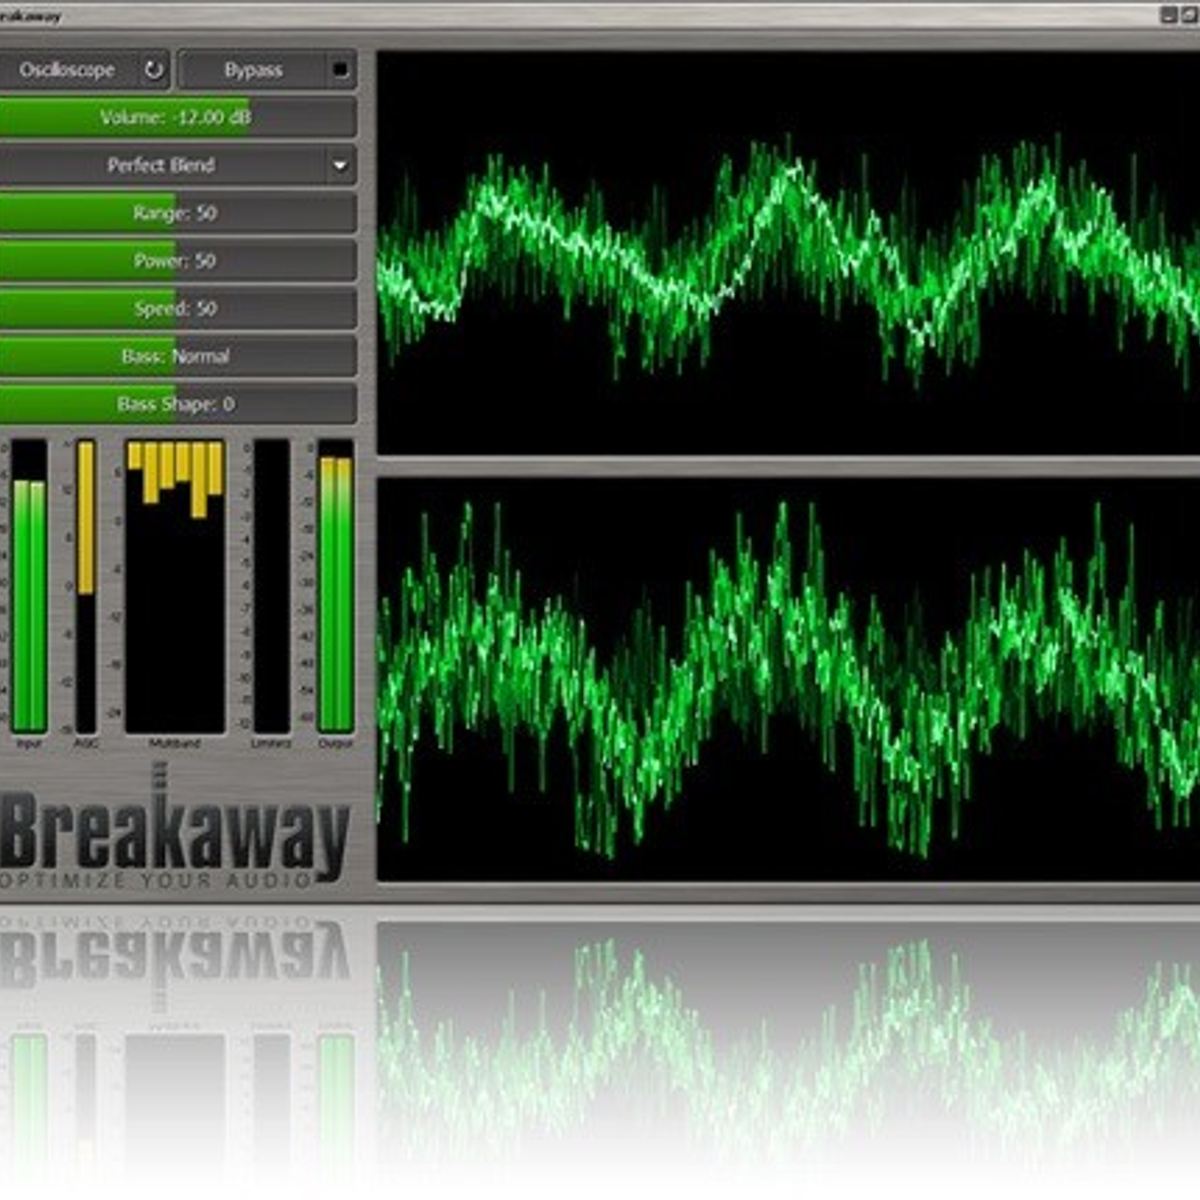The image size is (1200, 1200).
Task: Click the Input level meter
Action: pos(29,586)
